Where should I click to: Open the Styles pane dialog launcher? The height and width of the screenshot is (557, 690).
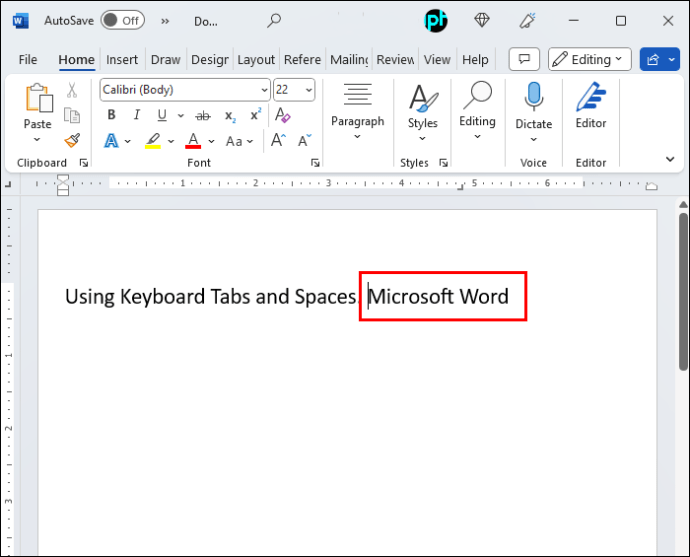[443, 163]
